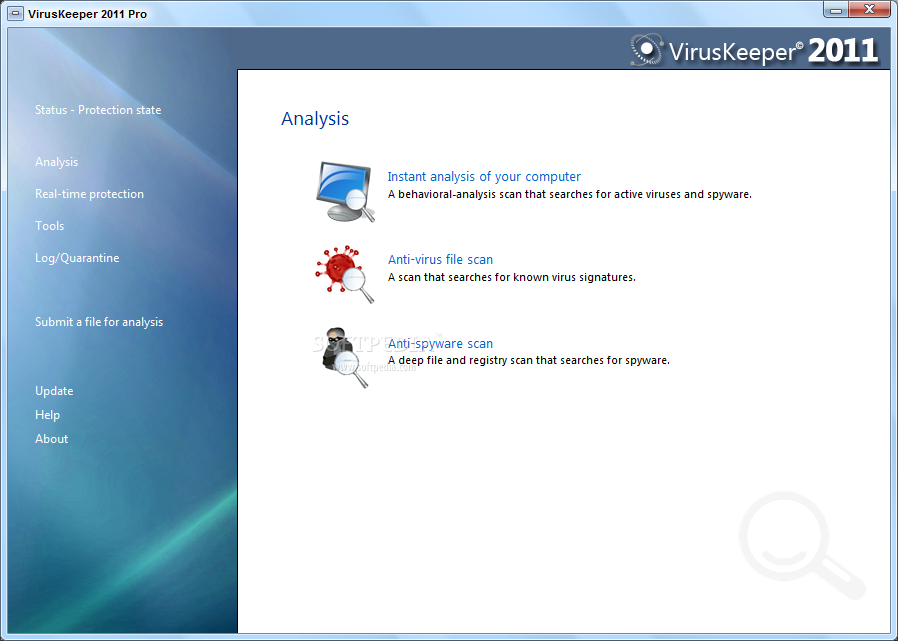Open the window system menu icon in title bar
This screenshot has height=641, width=898.
point(16,13)
